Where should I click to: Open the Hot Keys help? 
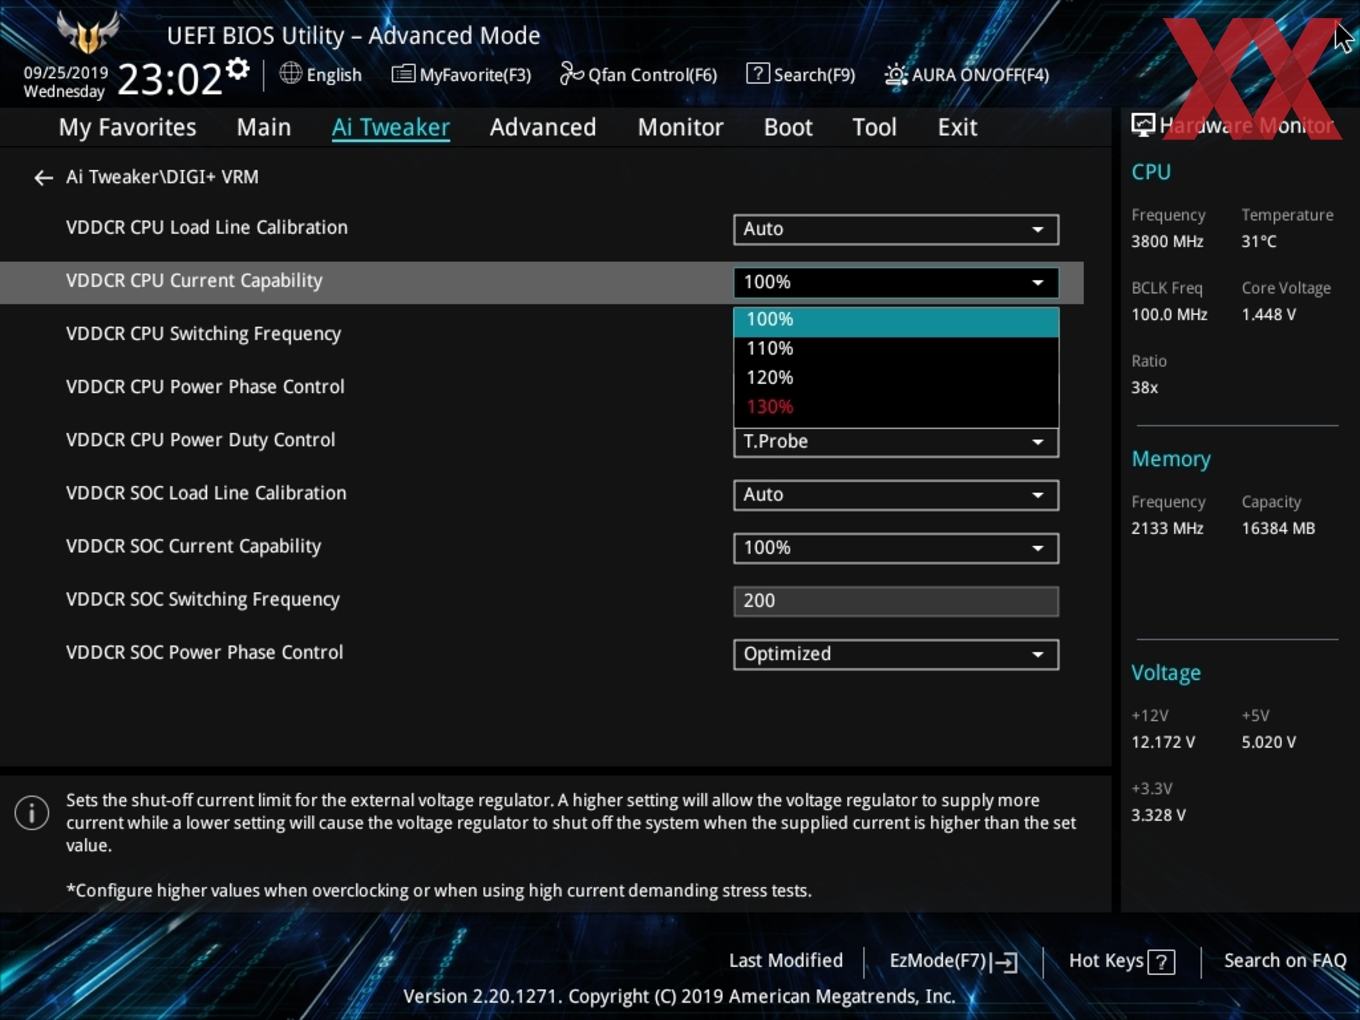coord(1121,961)
